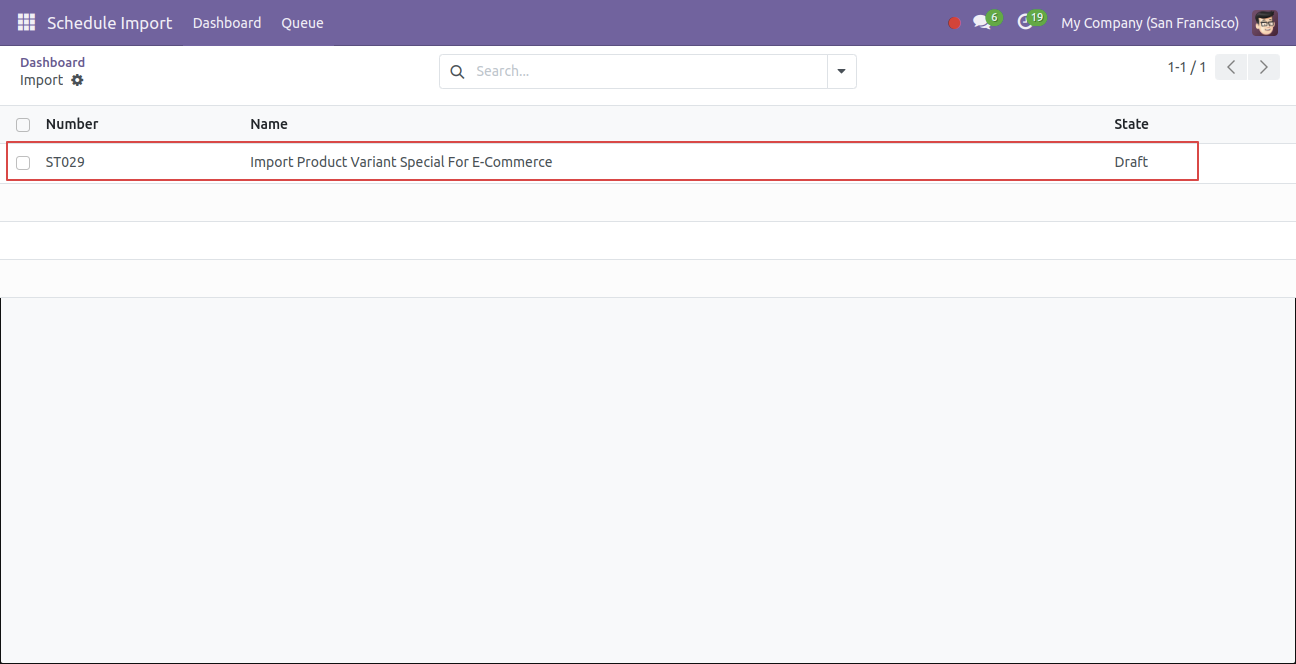Sort by the Name column header
This screenshot has height=664, width=1296.
pyautogui.click(x=269, y=124)
